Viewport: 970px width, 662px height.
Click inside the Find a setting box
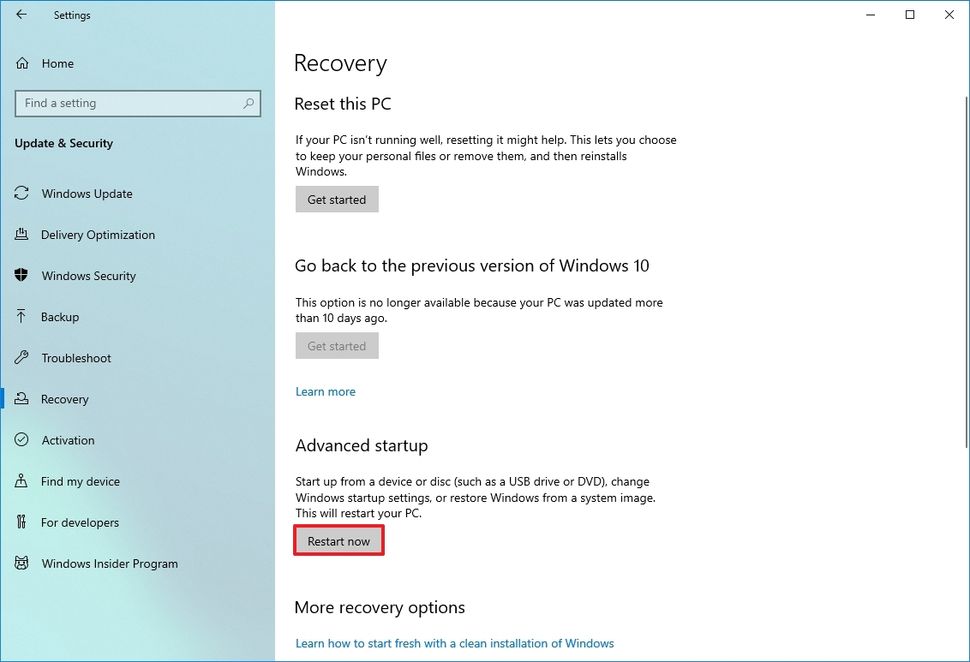tap(120, 103)
